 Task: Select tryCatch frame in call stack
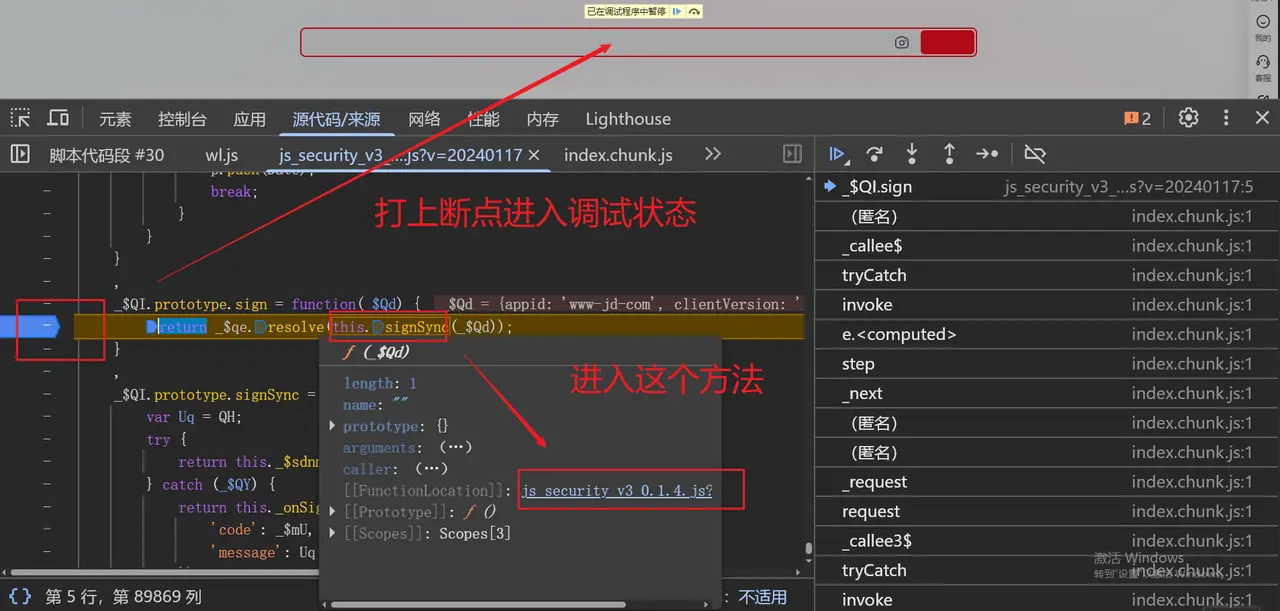[x=874, y=275]
